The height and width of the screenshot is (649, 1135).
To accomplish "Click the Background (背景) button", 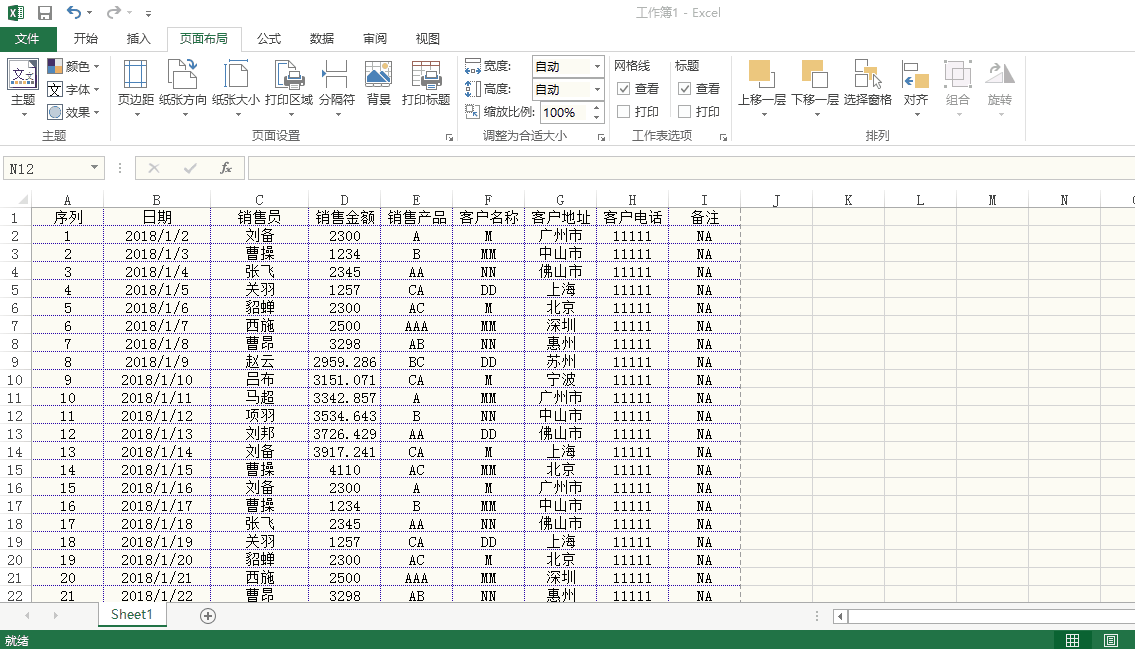I will tap(379, 84).
